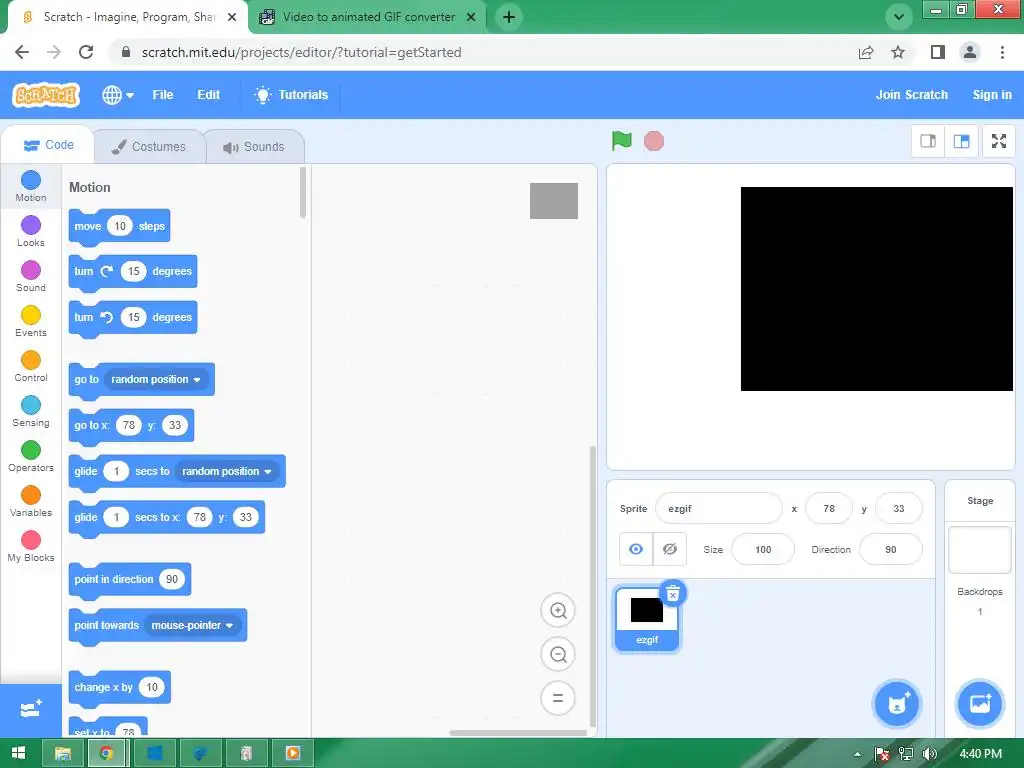Open the language globe menu
1024x768 pixels.
tap(118, 95)
